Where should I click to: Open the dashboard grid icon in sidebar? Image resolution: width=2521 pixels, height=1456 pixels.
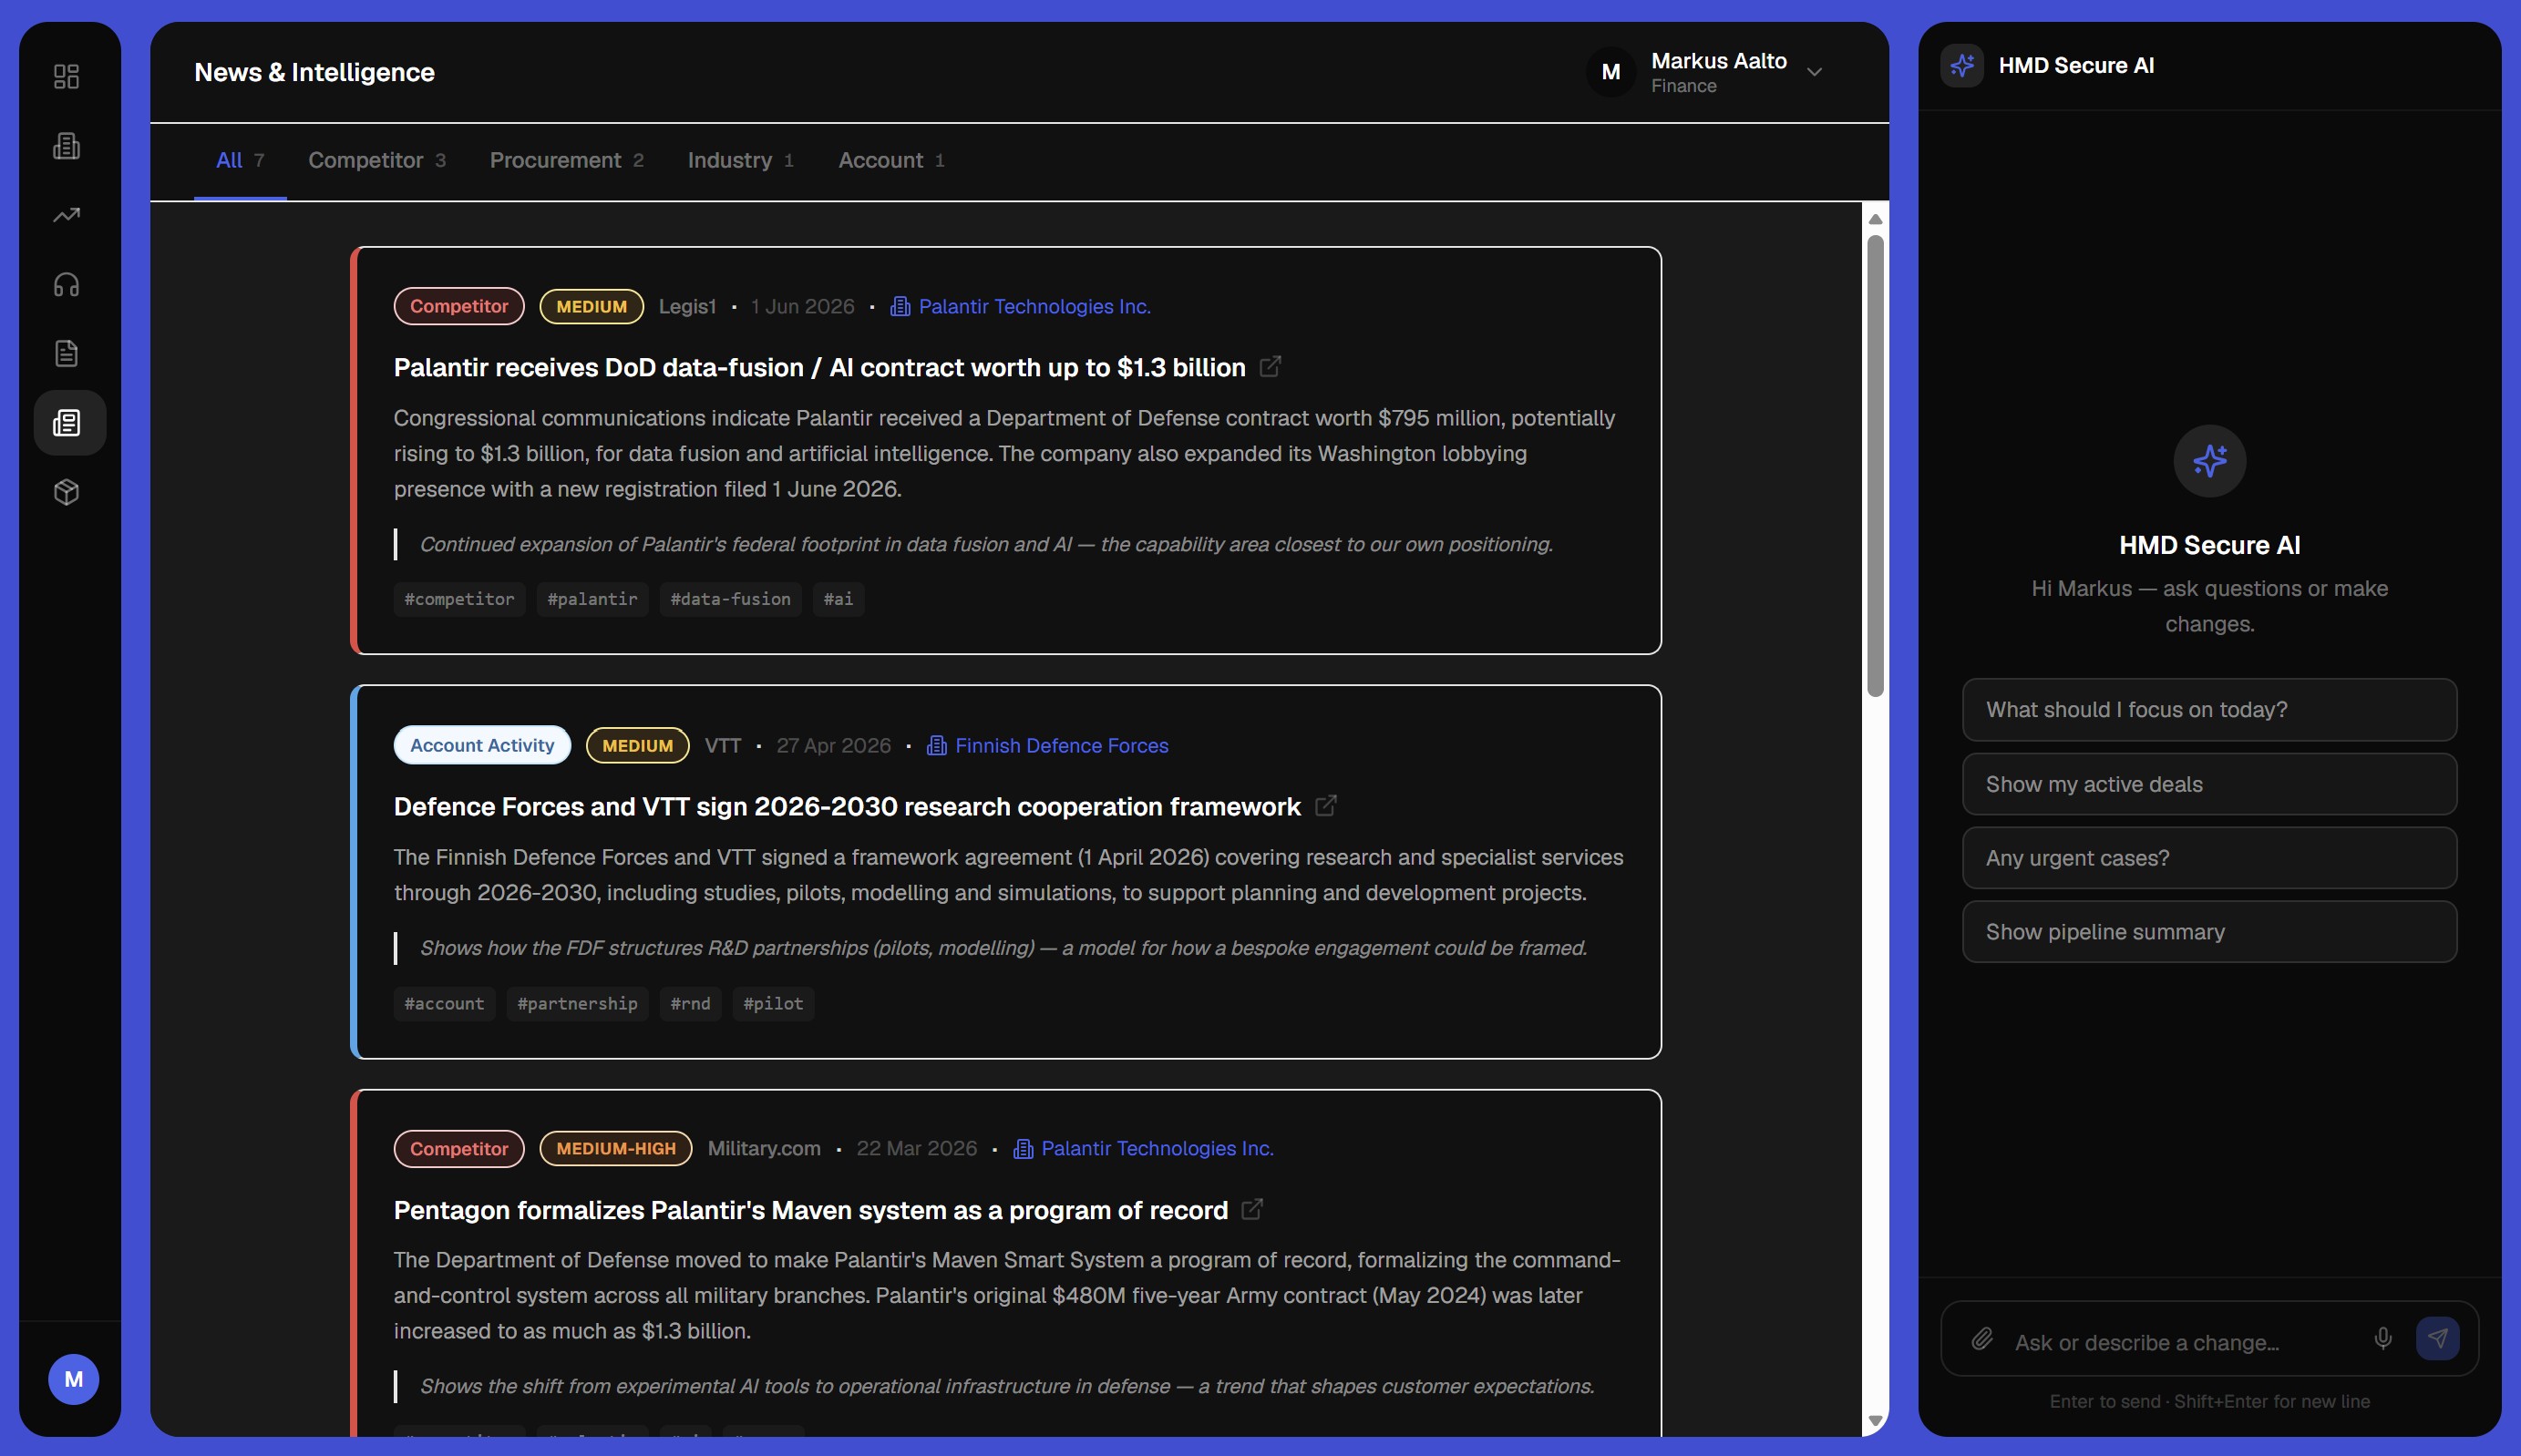click(66, 77)
